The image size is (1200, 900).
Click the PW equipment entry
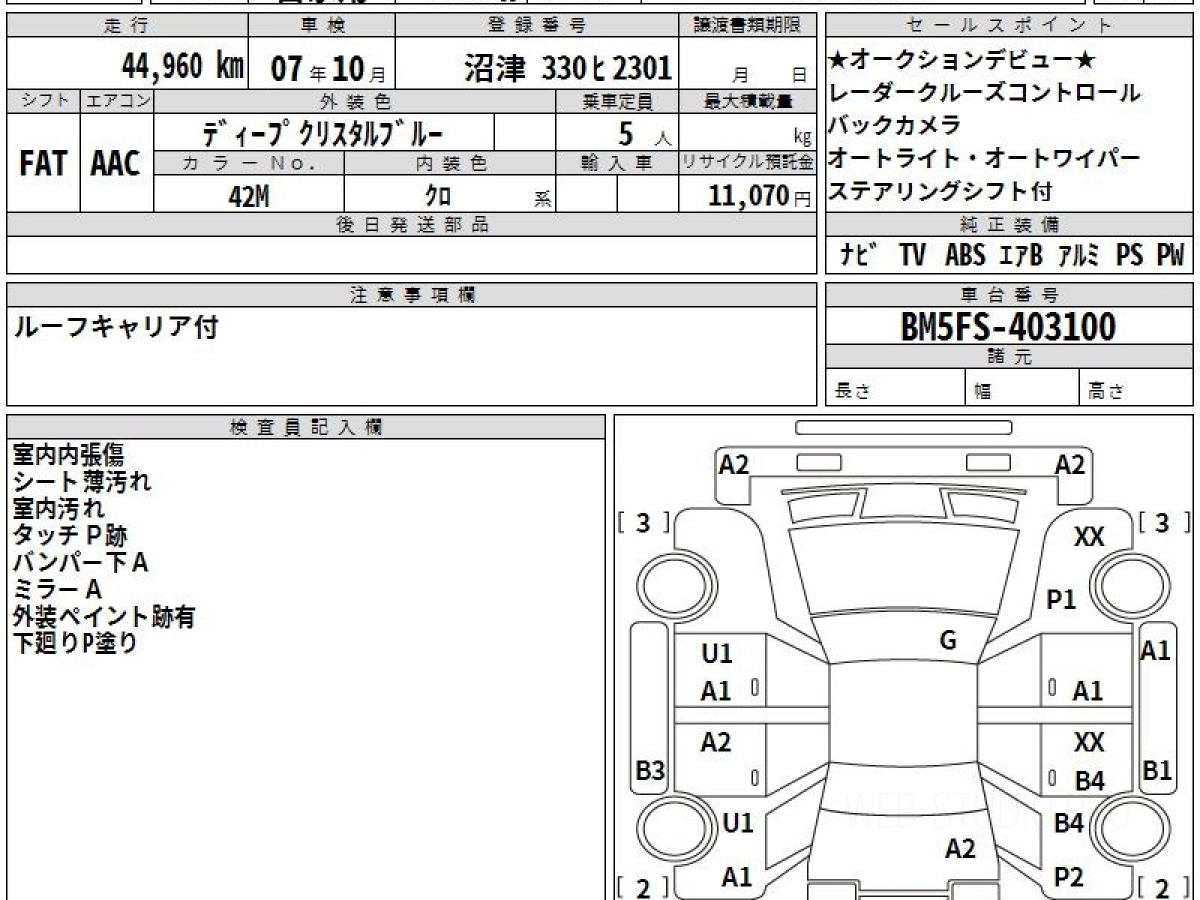(1170, 255)
